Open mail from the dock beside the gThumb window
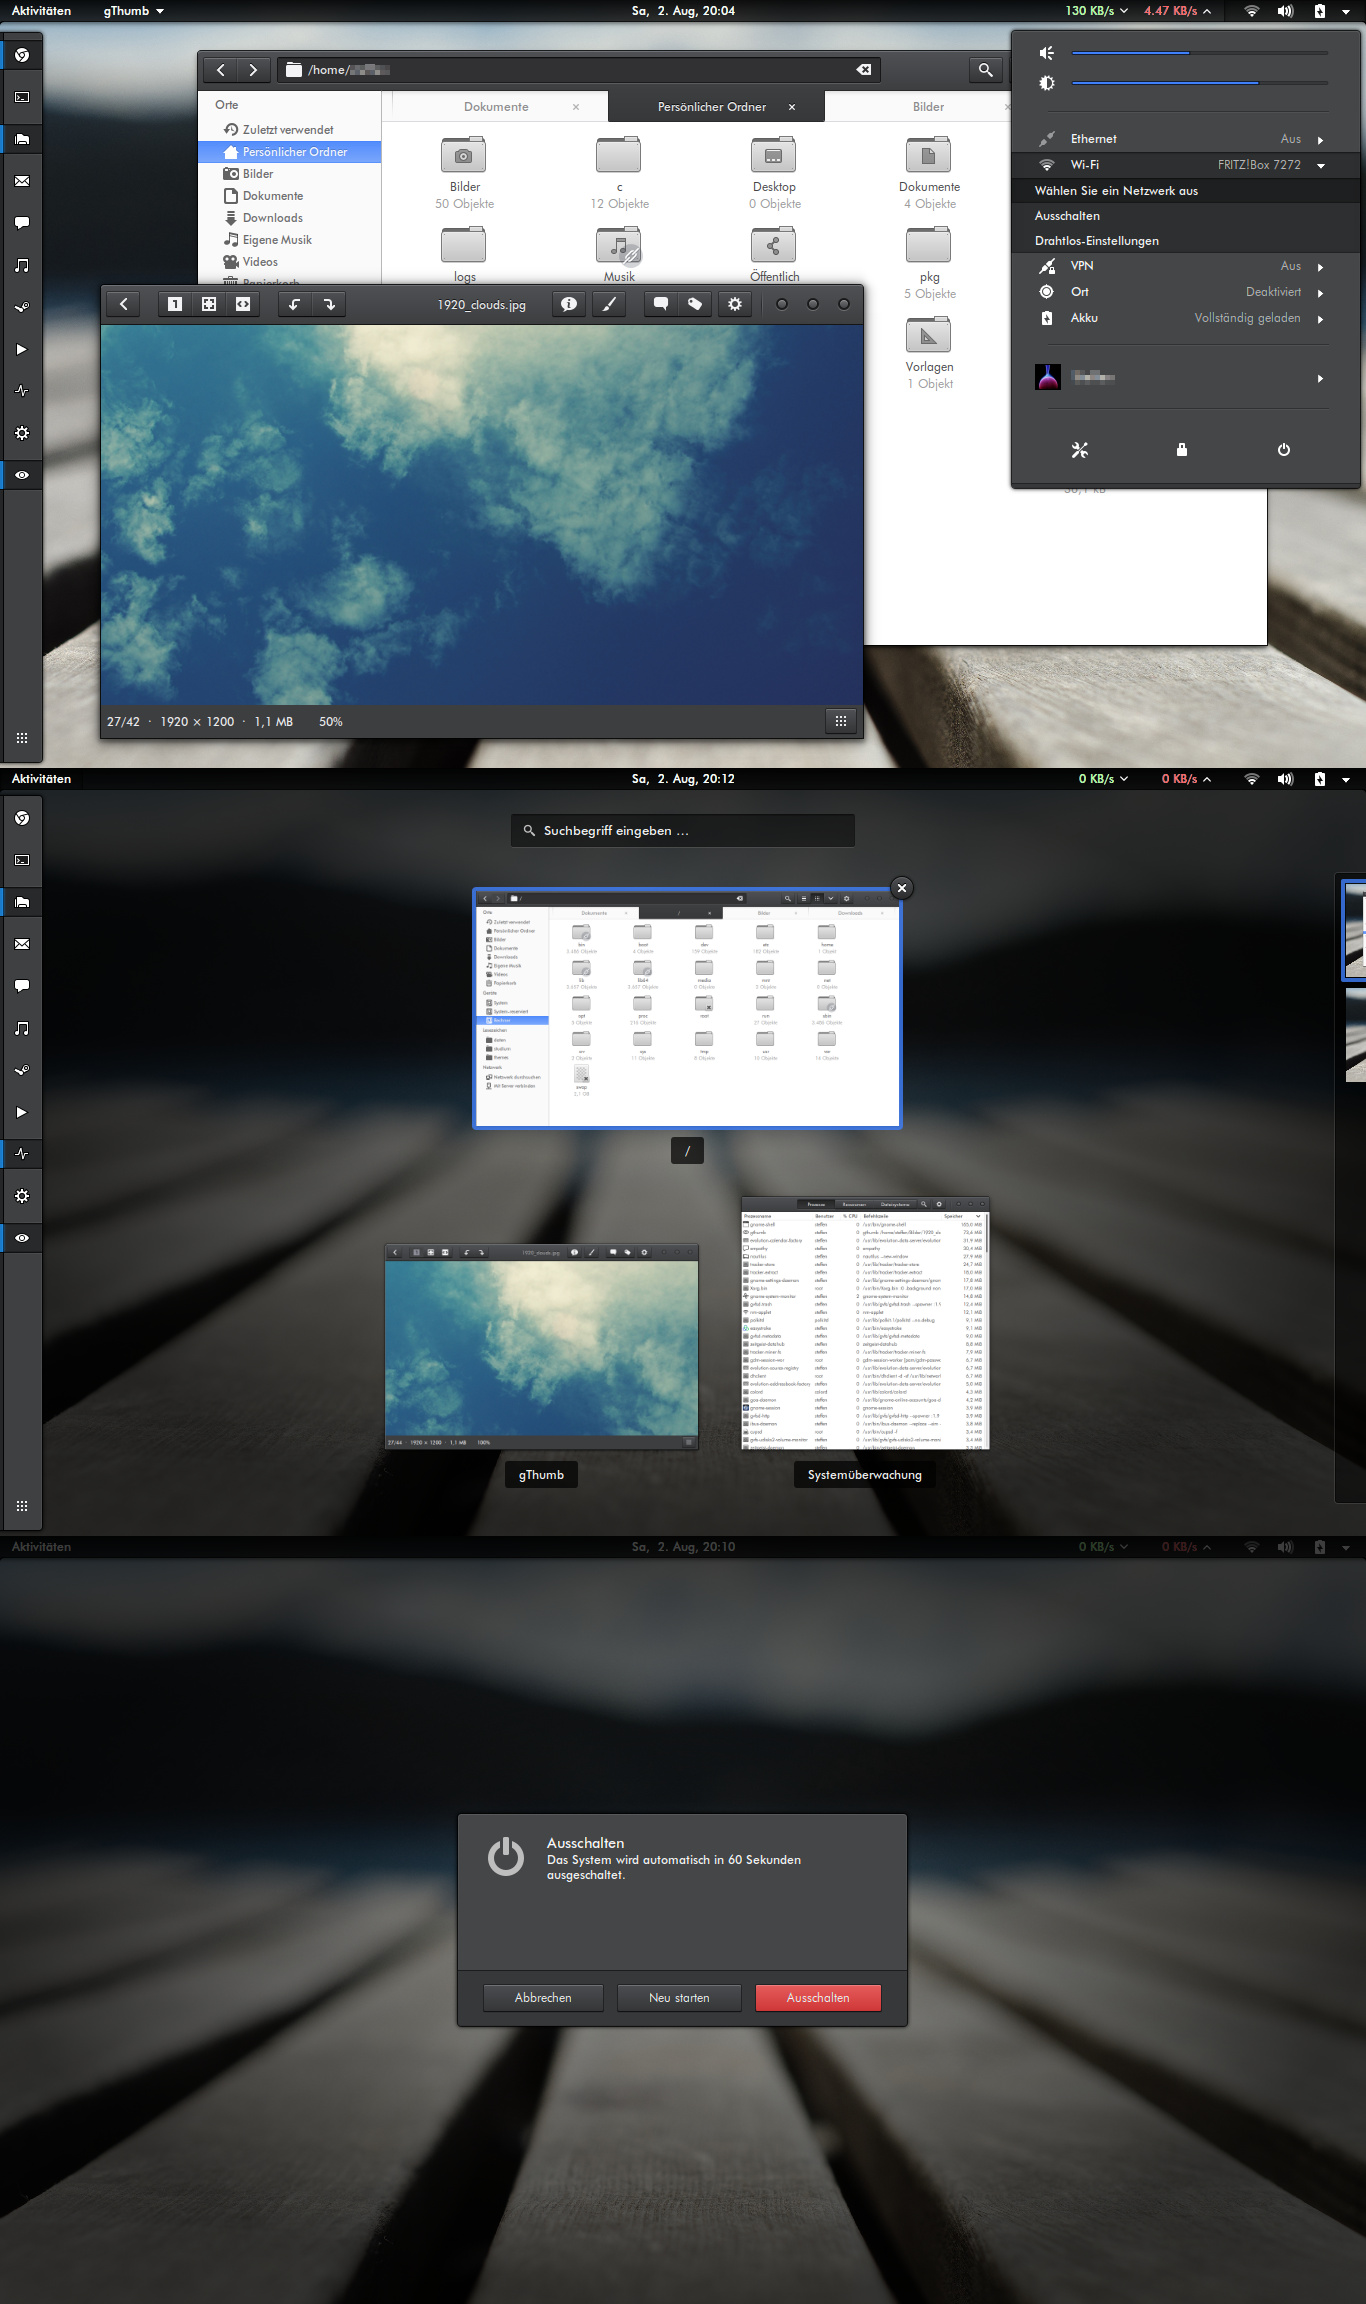Viewport: 1366px width, 2304px height. point(22,181)
